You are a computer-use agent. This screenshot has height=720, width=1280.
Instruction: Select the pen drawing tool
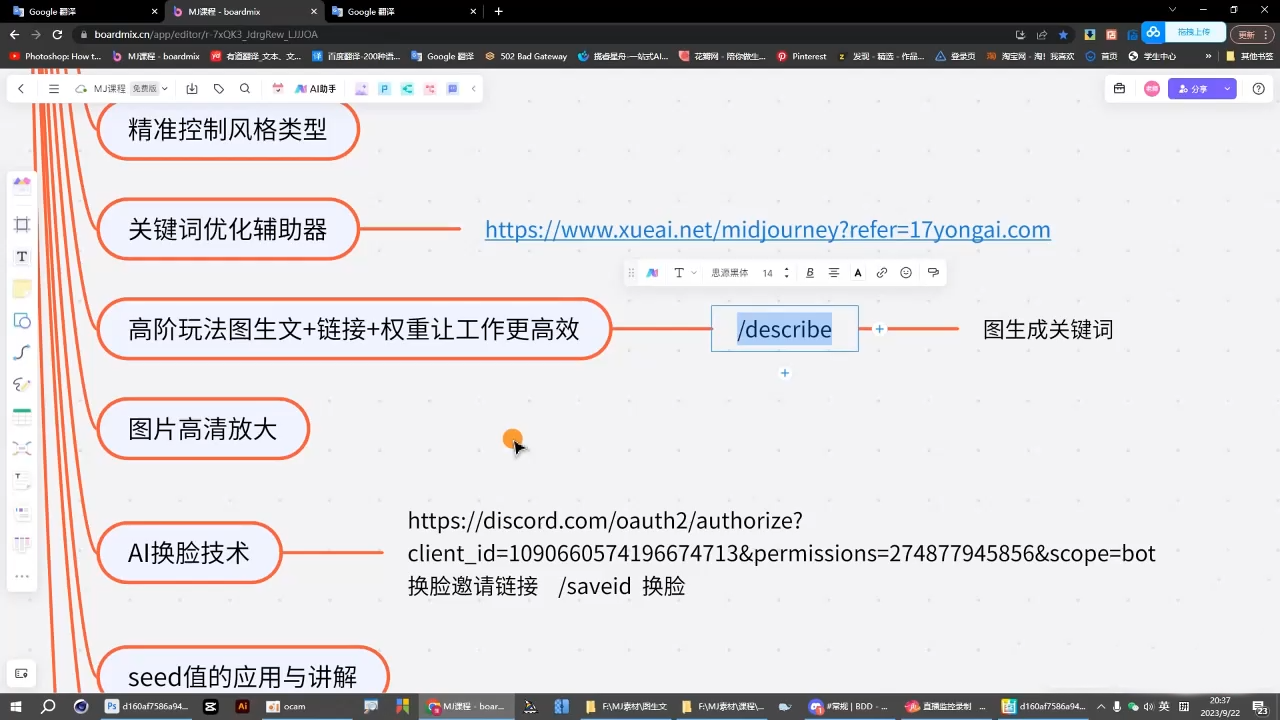tap(22, 385)
